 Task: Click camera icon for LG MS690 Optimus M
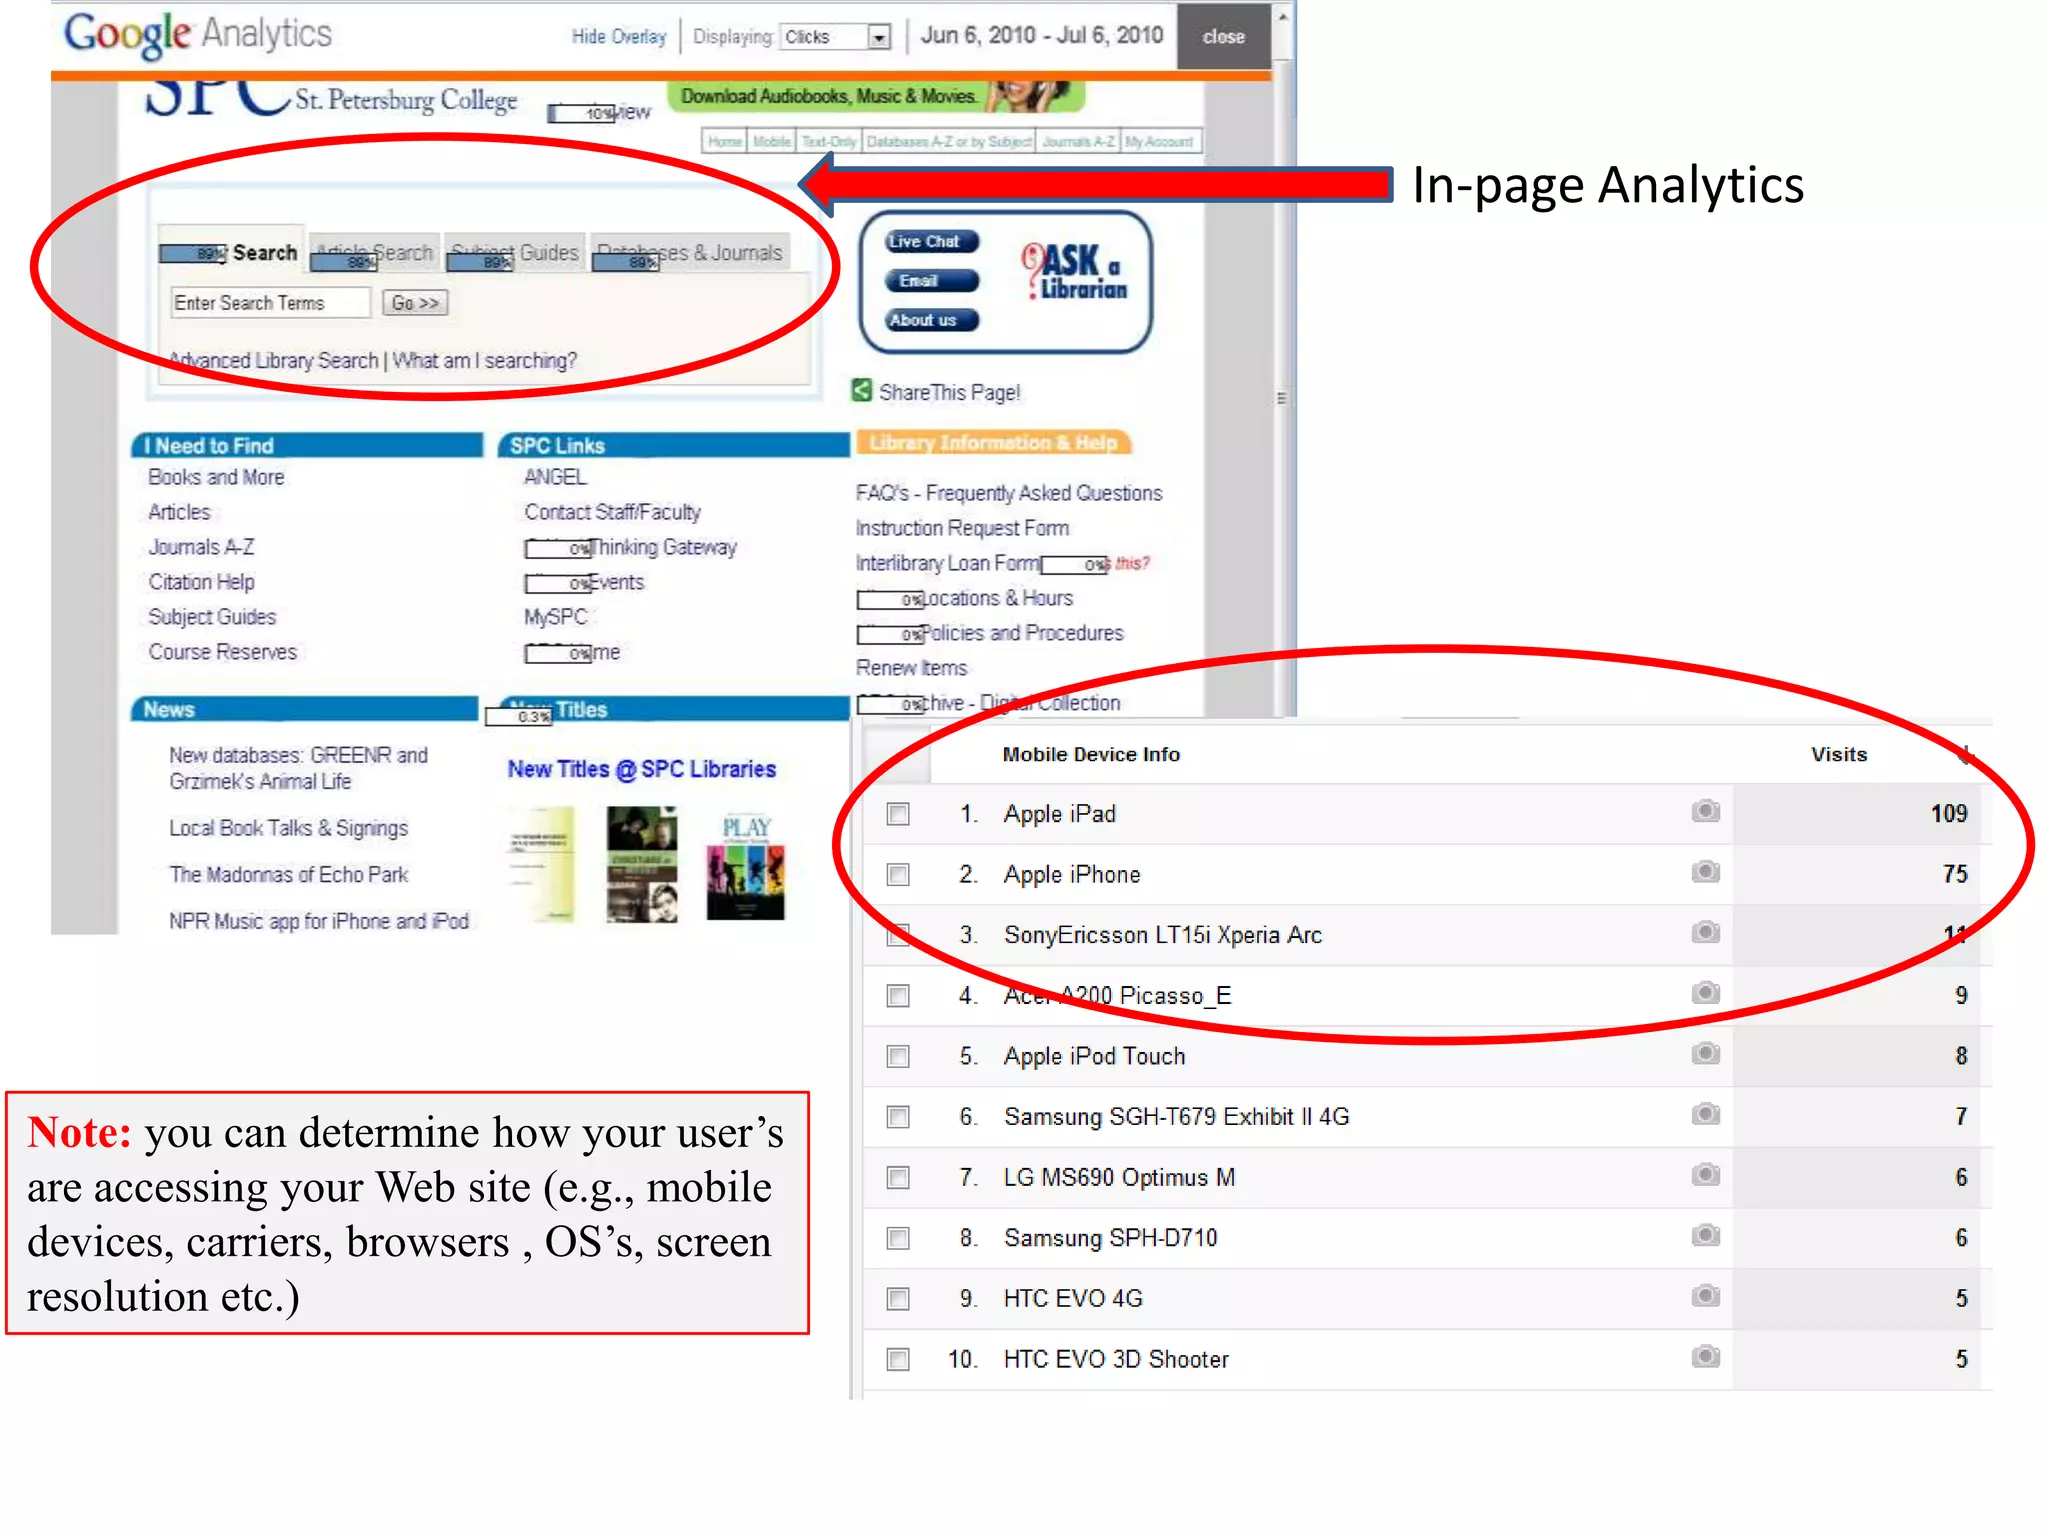(1706, 1175)
